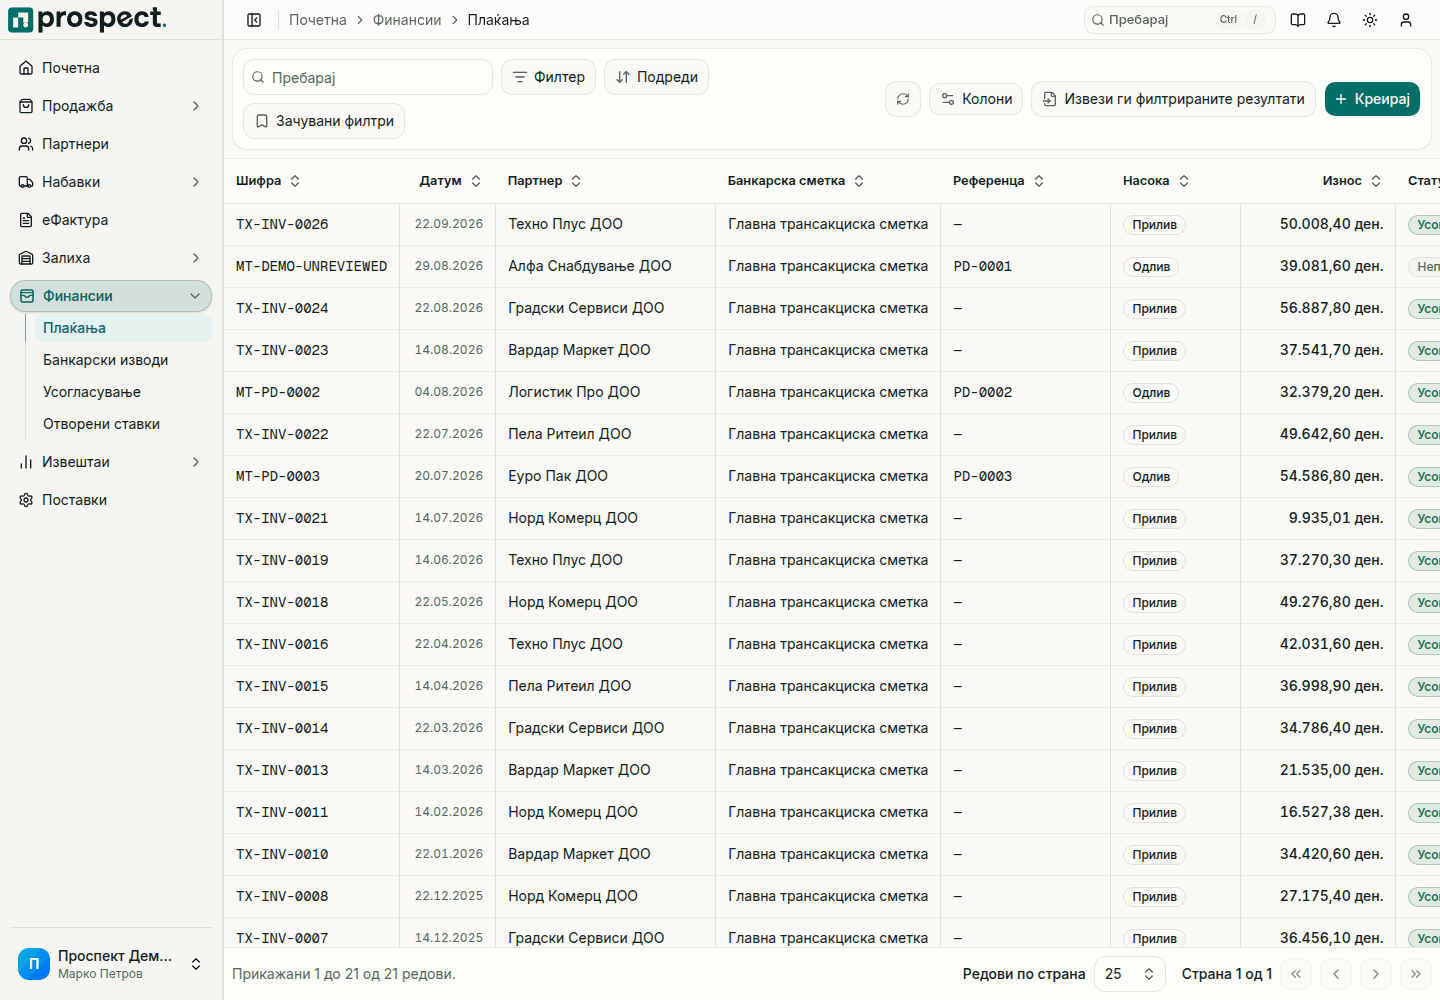Expand the Набавки menu
Image resolution: width=1440 pixels, height=1000 pixels.
pyautogui.click(x=111, y=182)
